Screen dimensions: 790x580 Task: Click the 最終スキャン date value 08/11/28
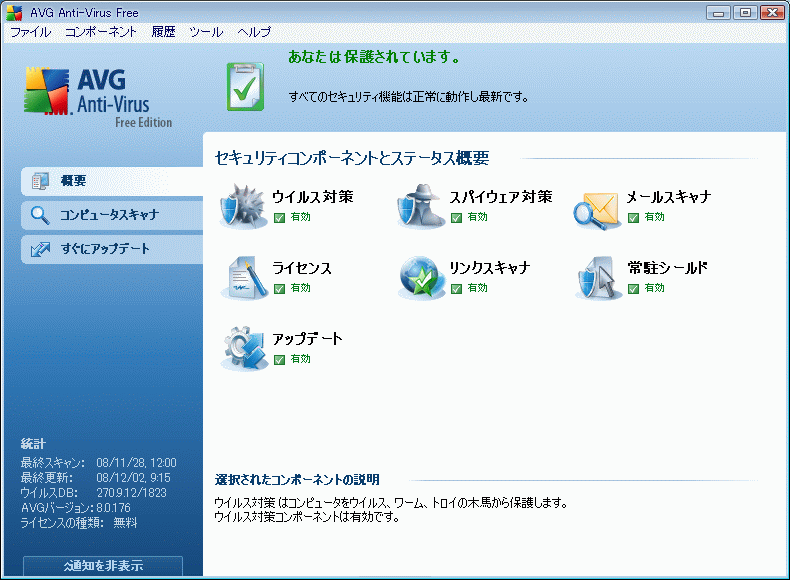pyautogui.click(x=136, y=463)
